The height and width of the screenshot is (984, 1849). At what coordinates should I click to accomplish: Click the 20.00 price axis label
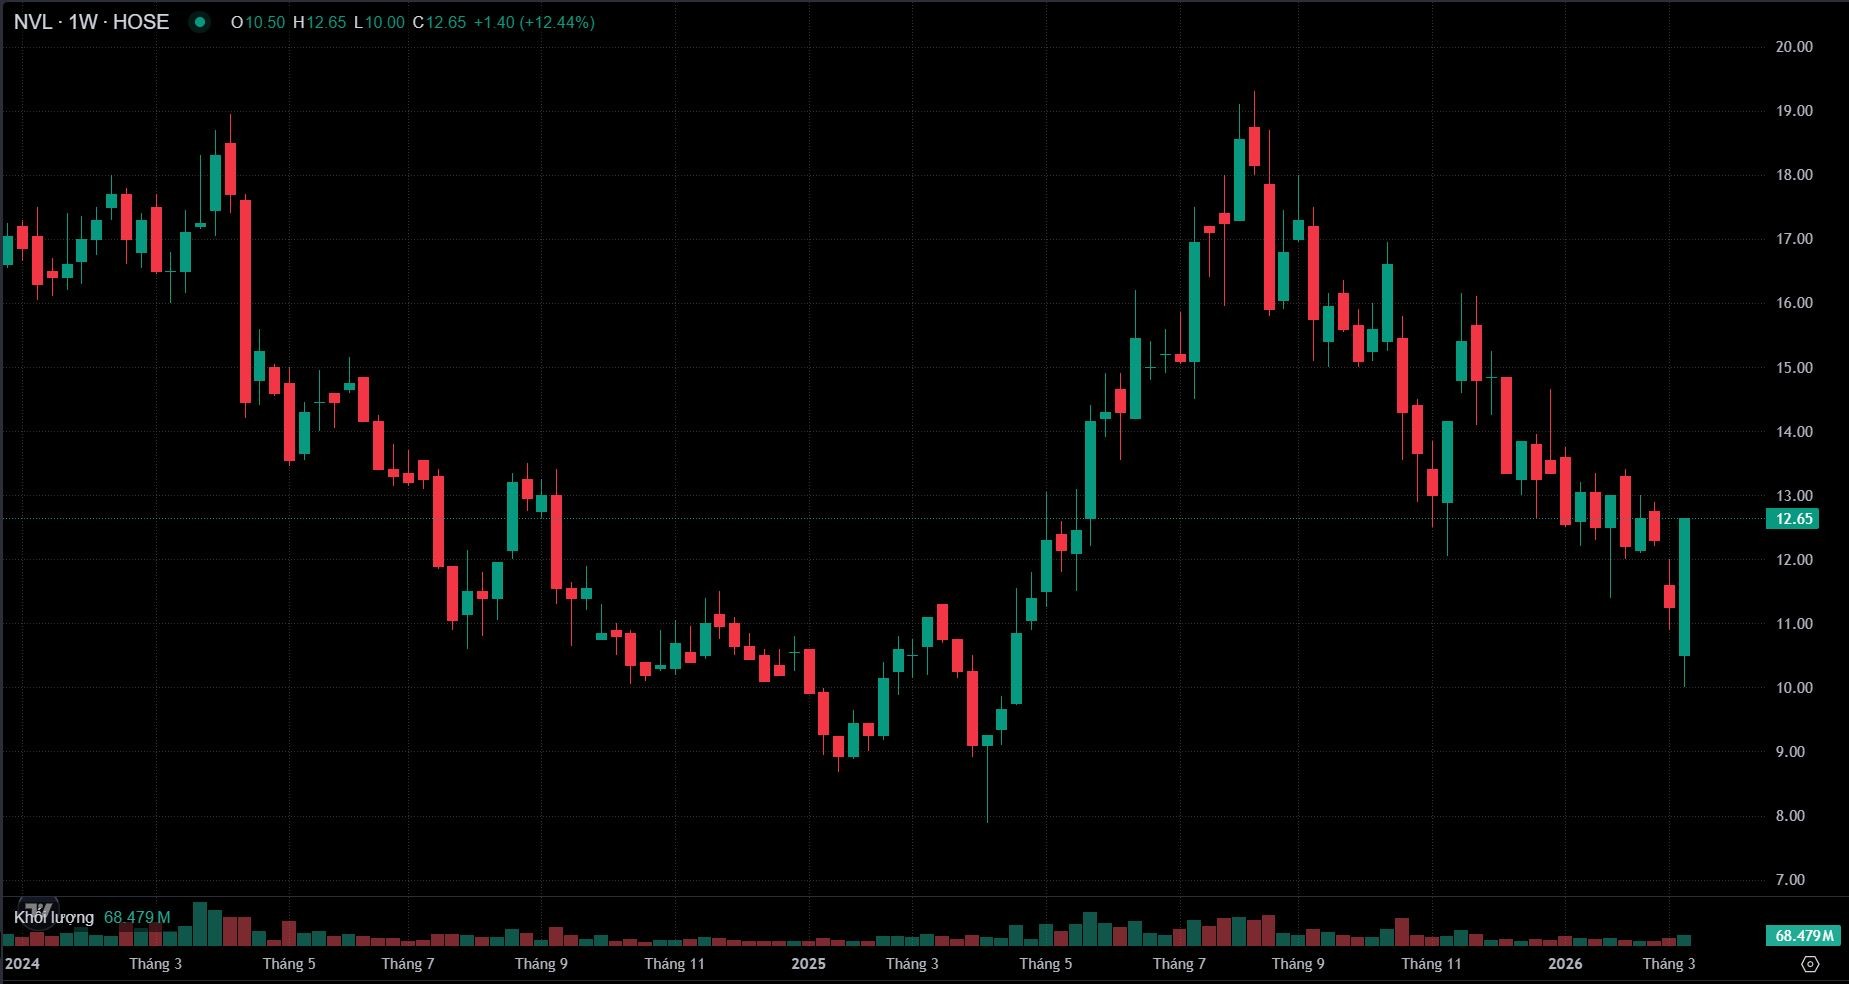click(1794, 47)
